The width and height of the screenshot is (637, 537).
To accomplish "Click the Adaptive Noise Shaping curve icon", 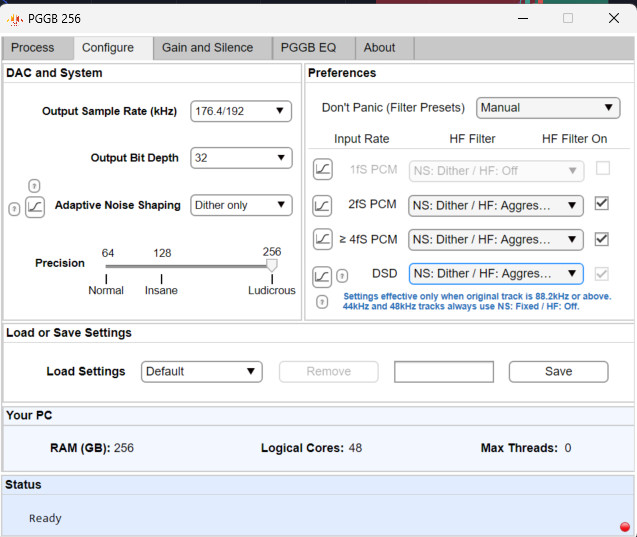I will click(35, 207).
